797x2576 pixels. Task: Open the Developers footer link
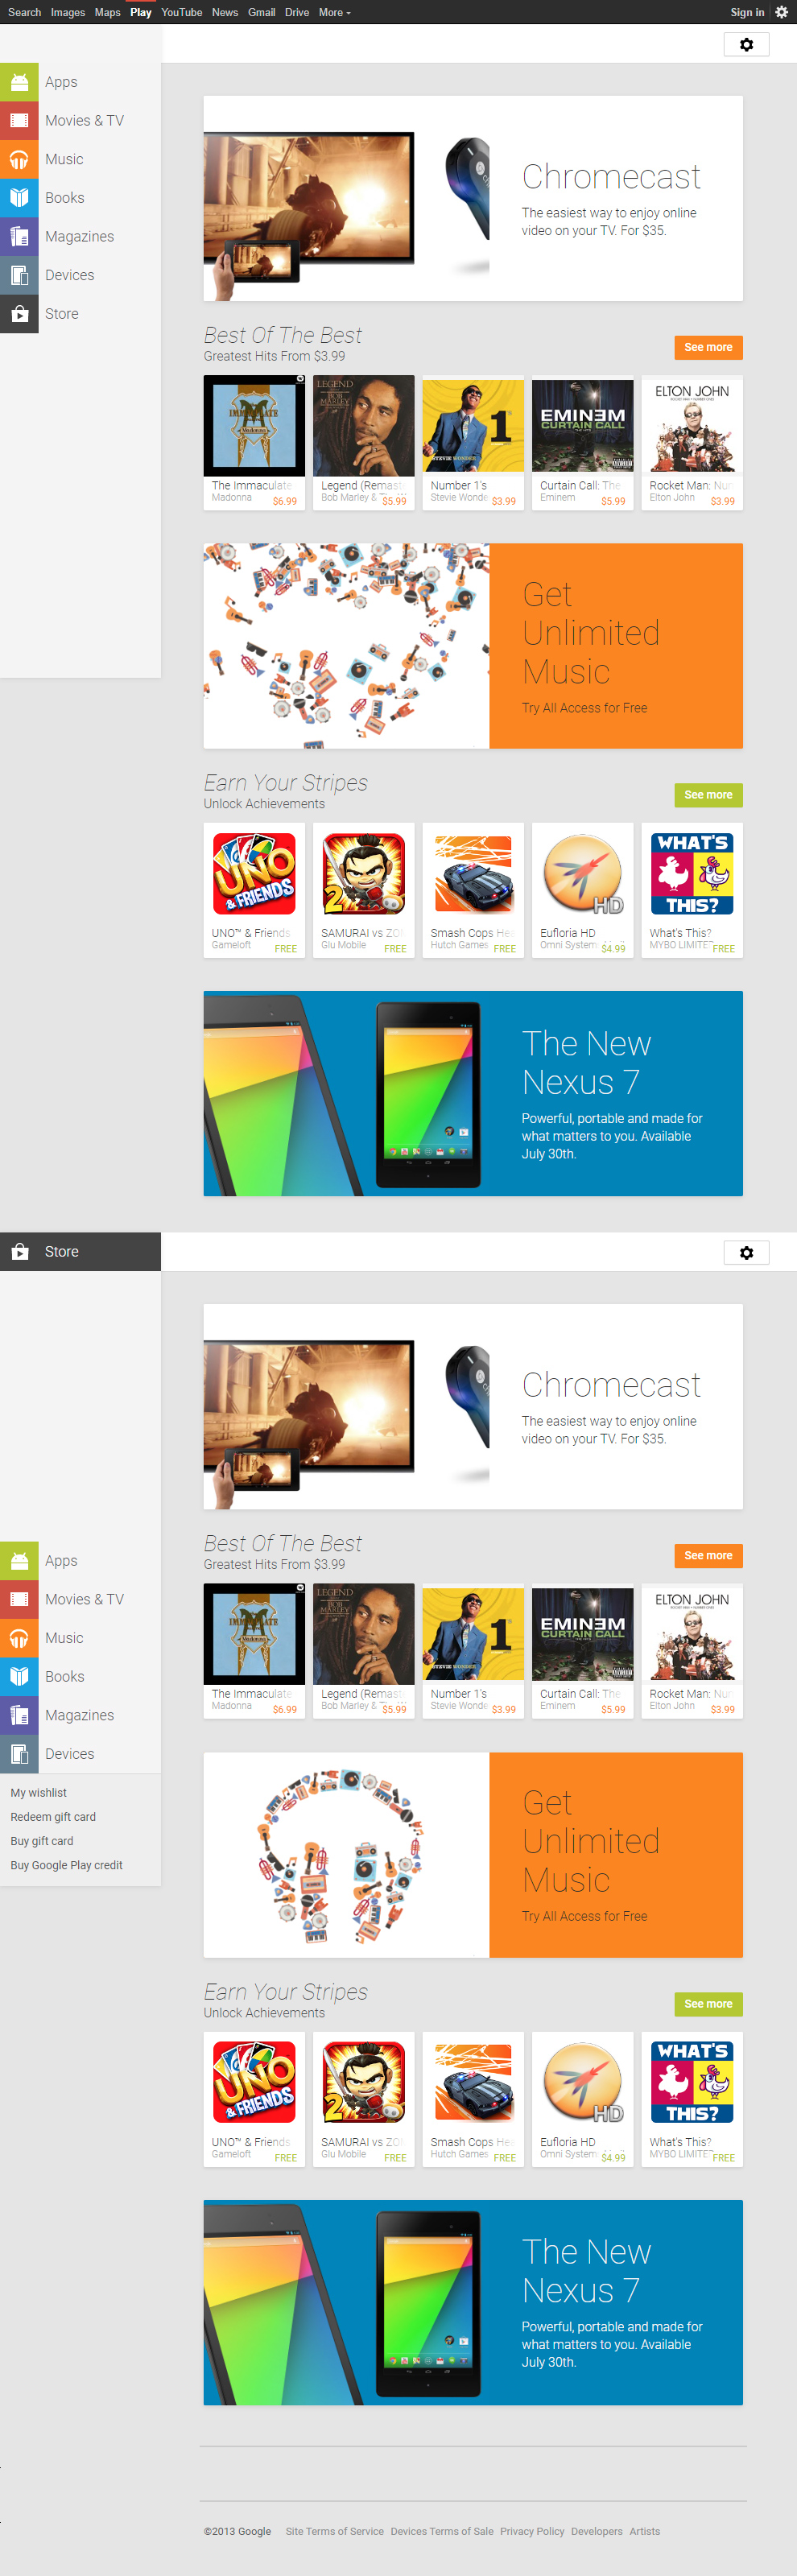[x=597, y=2531]
